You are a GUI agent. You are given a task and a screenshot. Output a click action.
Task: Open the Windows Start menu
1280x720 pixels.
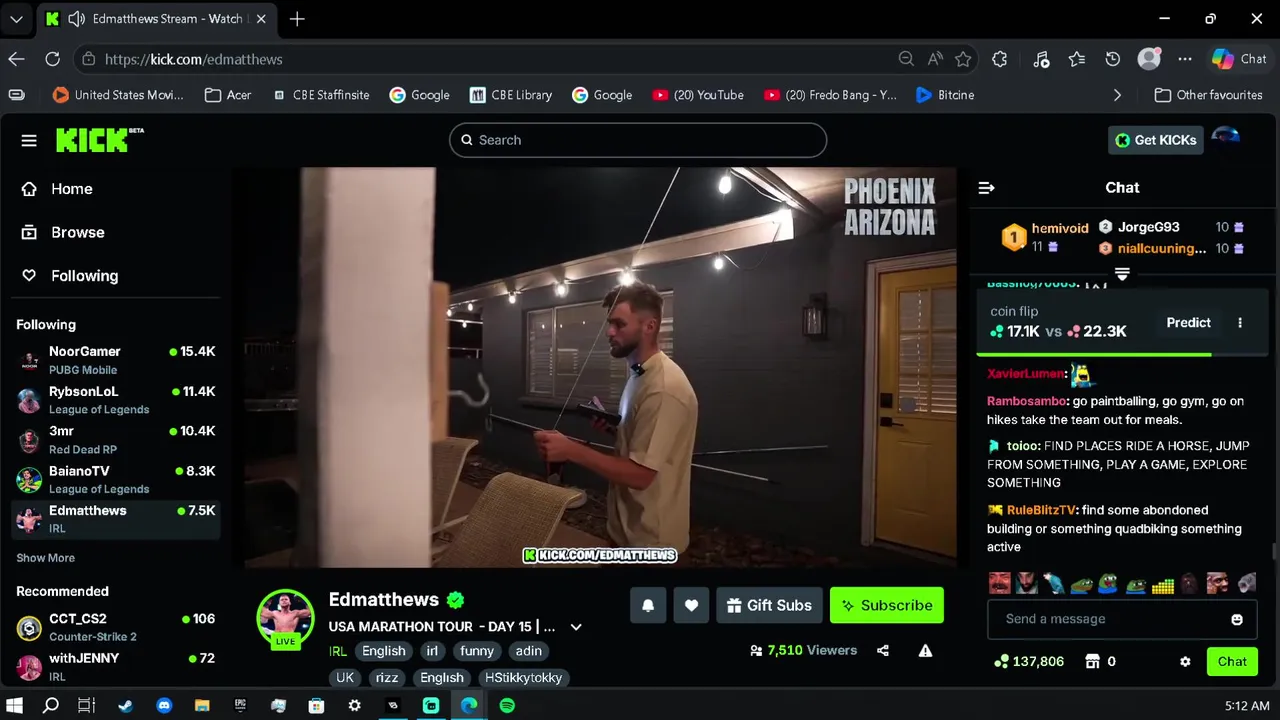click(14, 706)
